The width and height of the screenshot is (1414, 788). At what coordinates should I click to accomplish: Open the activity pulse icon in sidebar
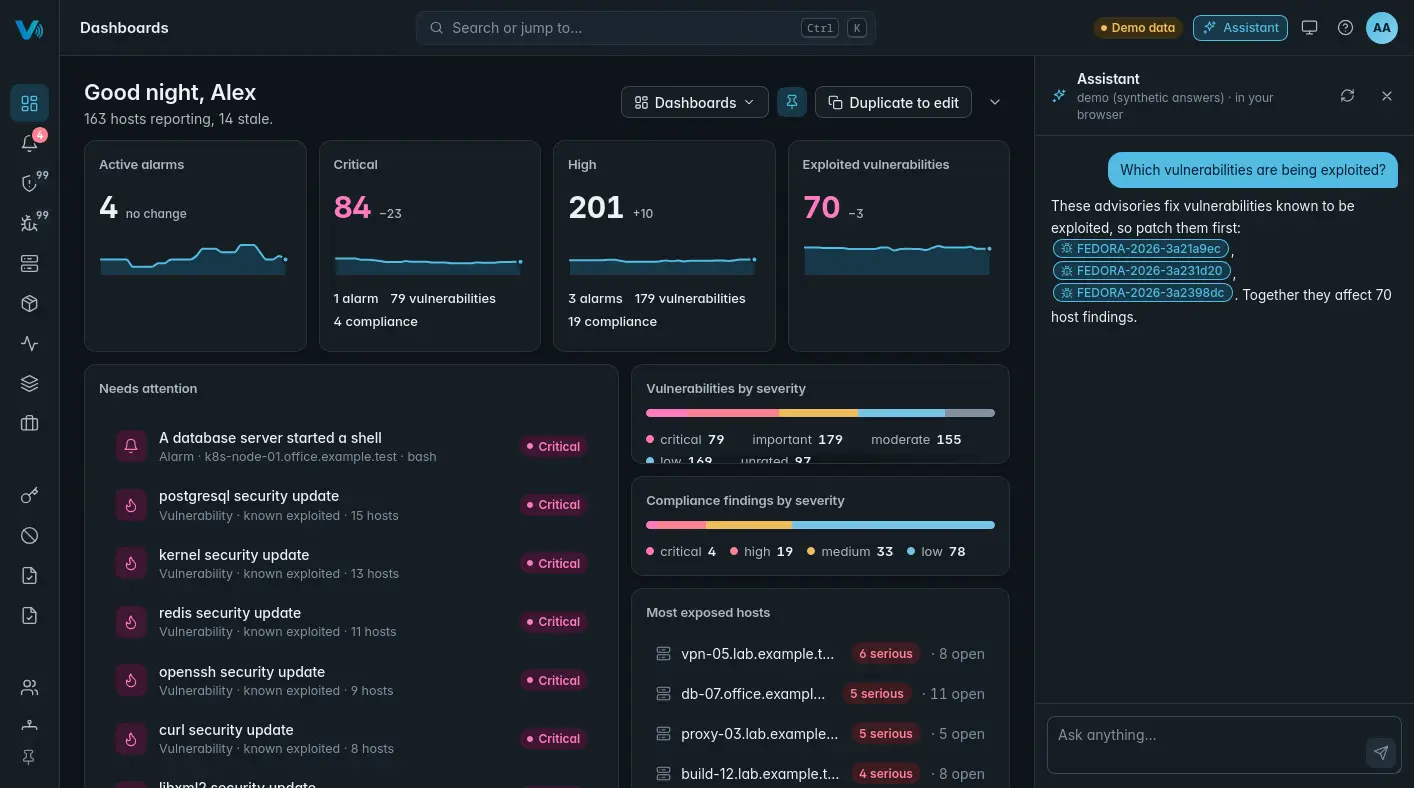pos(29,344)
